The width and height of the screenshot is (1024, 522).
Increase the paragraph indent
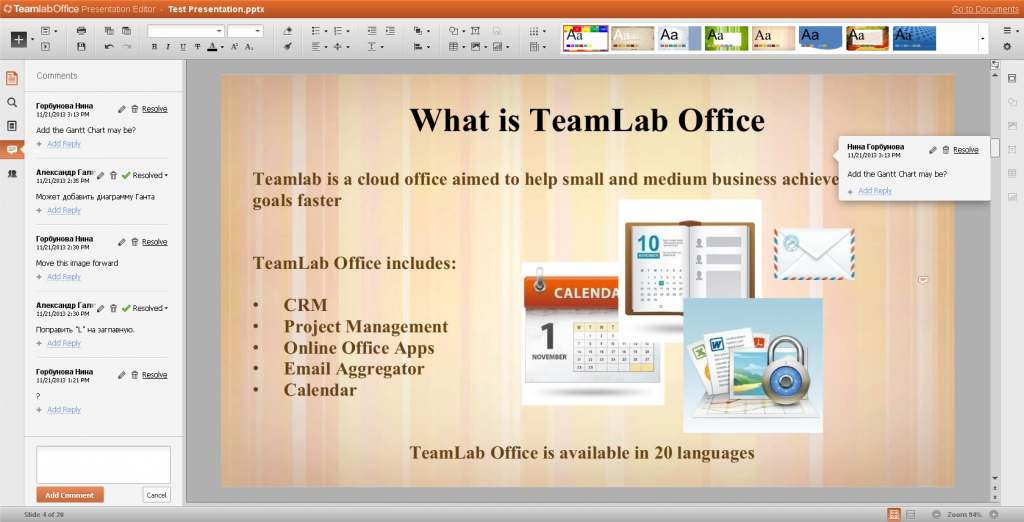click(x=391, y=31)
